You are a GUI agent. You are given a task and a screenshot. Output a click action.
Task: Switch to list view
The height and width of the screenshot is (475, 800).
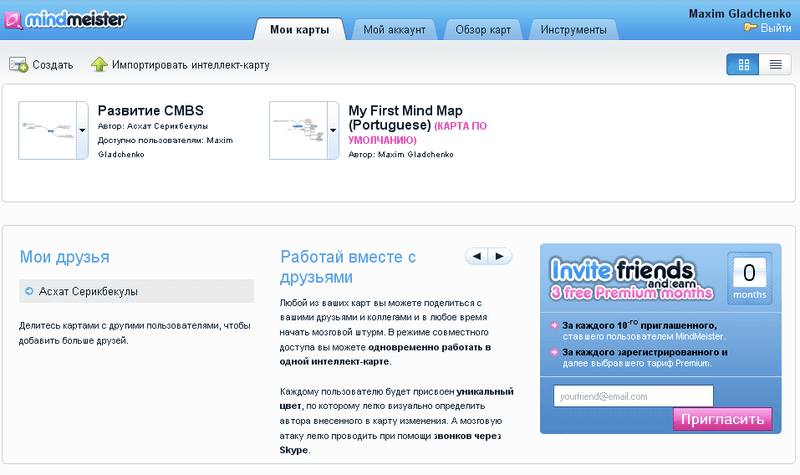point(776,65)
